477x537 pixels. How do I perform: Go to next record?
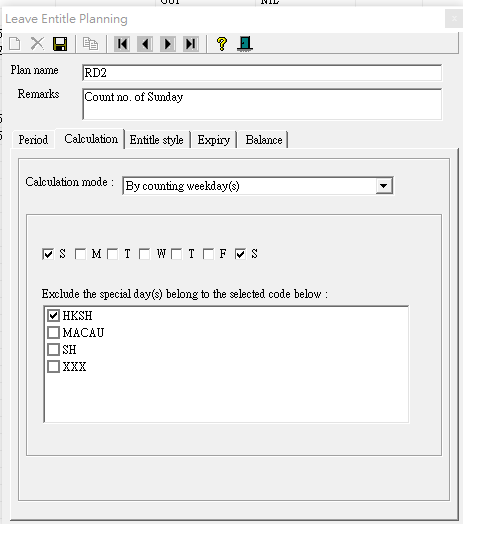[168, 44]
